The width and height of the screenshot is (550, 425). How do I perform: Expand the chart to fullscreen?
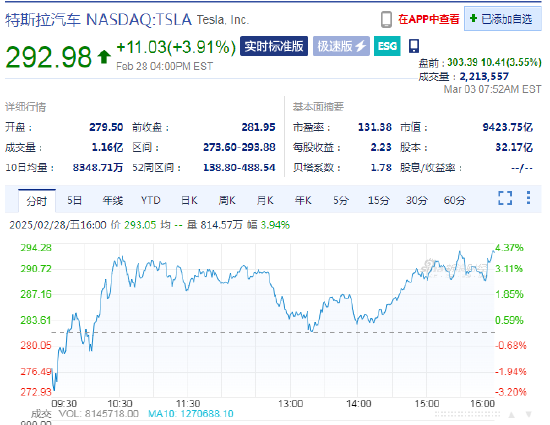(505, 198)
